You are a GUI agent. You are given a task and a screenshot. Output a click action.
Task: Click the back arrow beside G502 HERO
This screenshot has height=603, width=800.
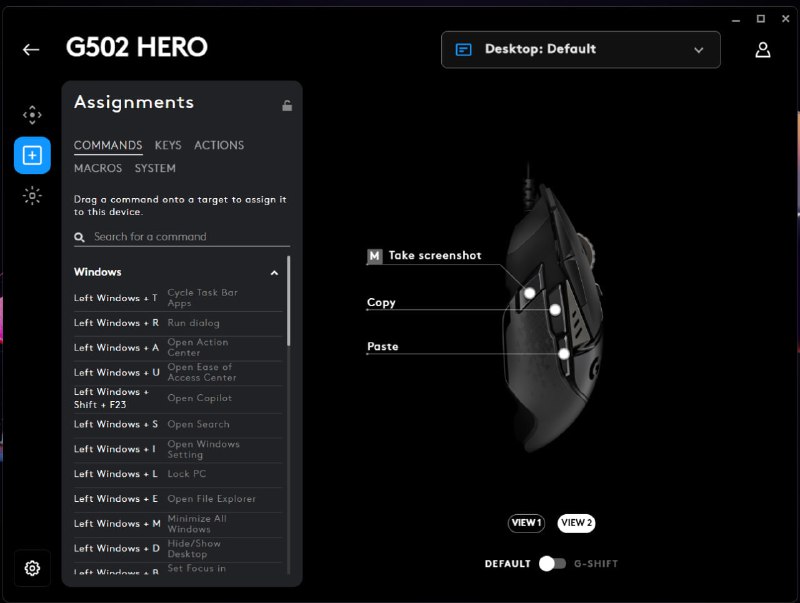(31, 49)
